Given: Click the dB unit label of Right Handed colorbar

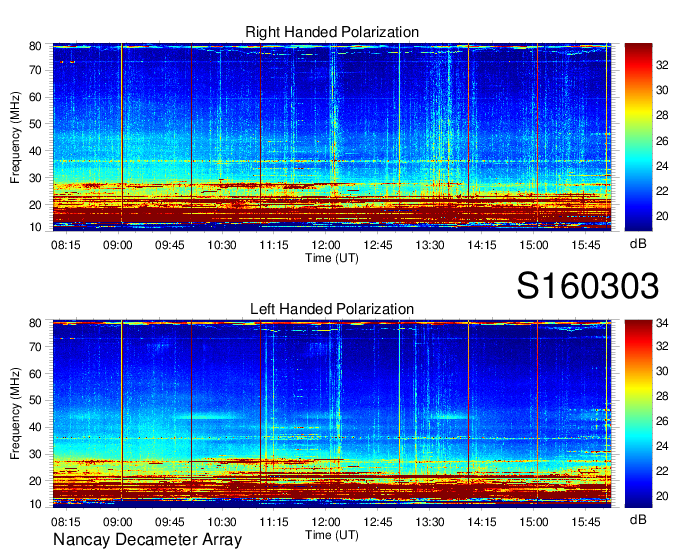Looking at the screenshot, I should point(638,244).
